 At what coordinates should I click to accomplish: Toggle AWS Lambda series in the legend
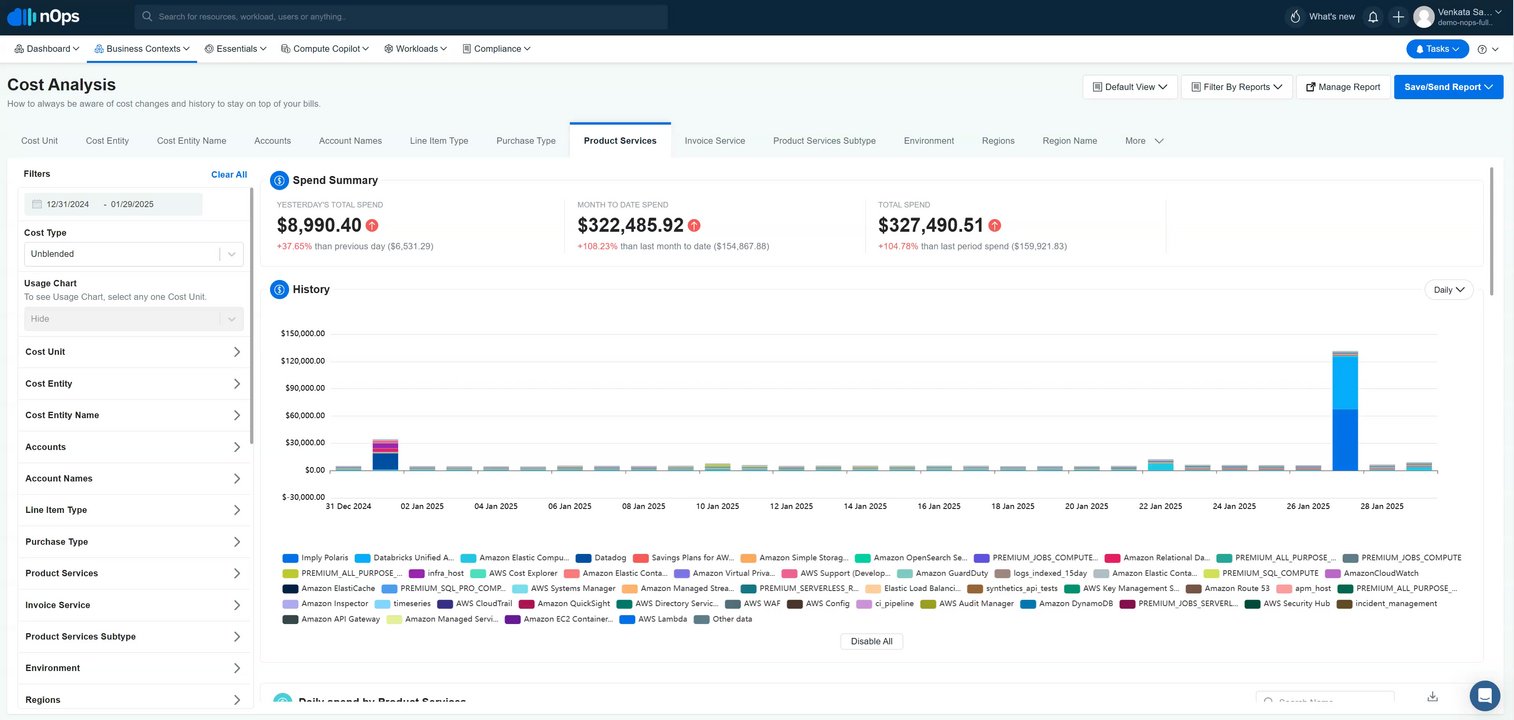click(x=653, y=619)
